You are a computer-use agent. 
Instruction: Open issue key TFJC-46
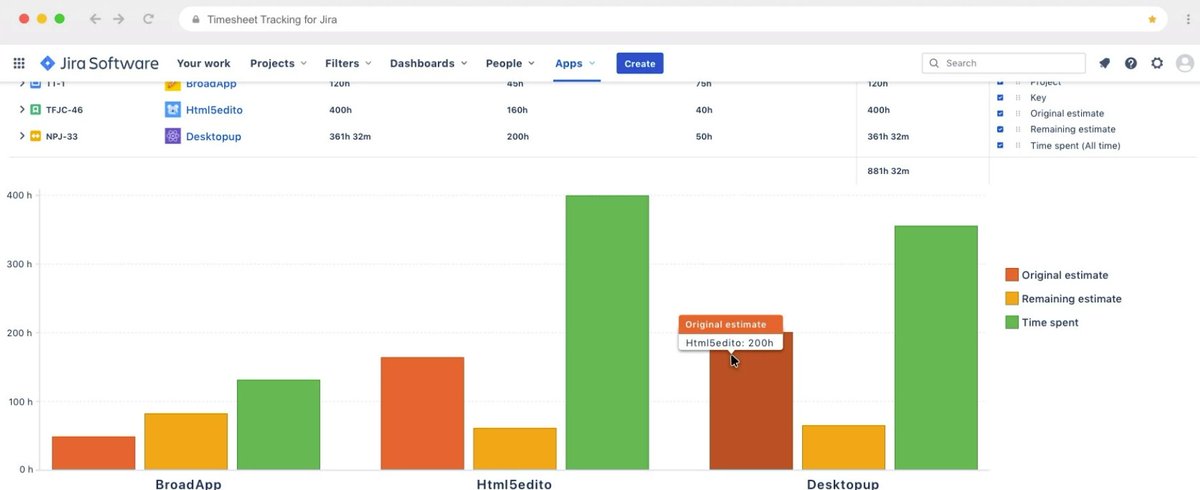64,109
